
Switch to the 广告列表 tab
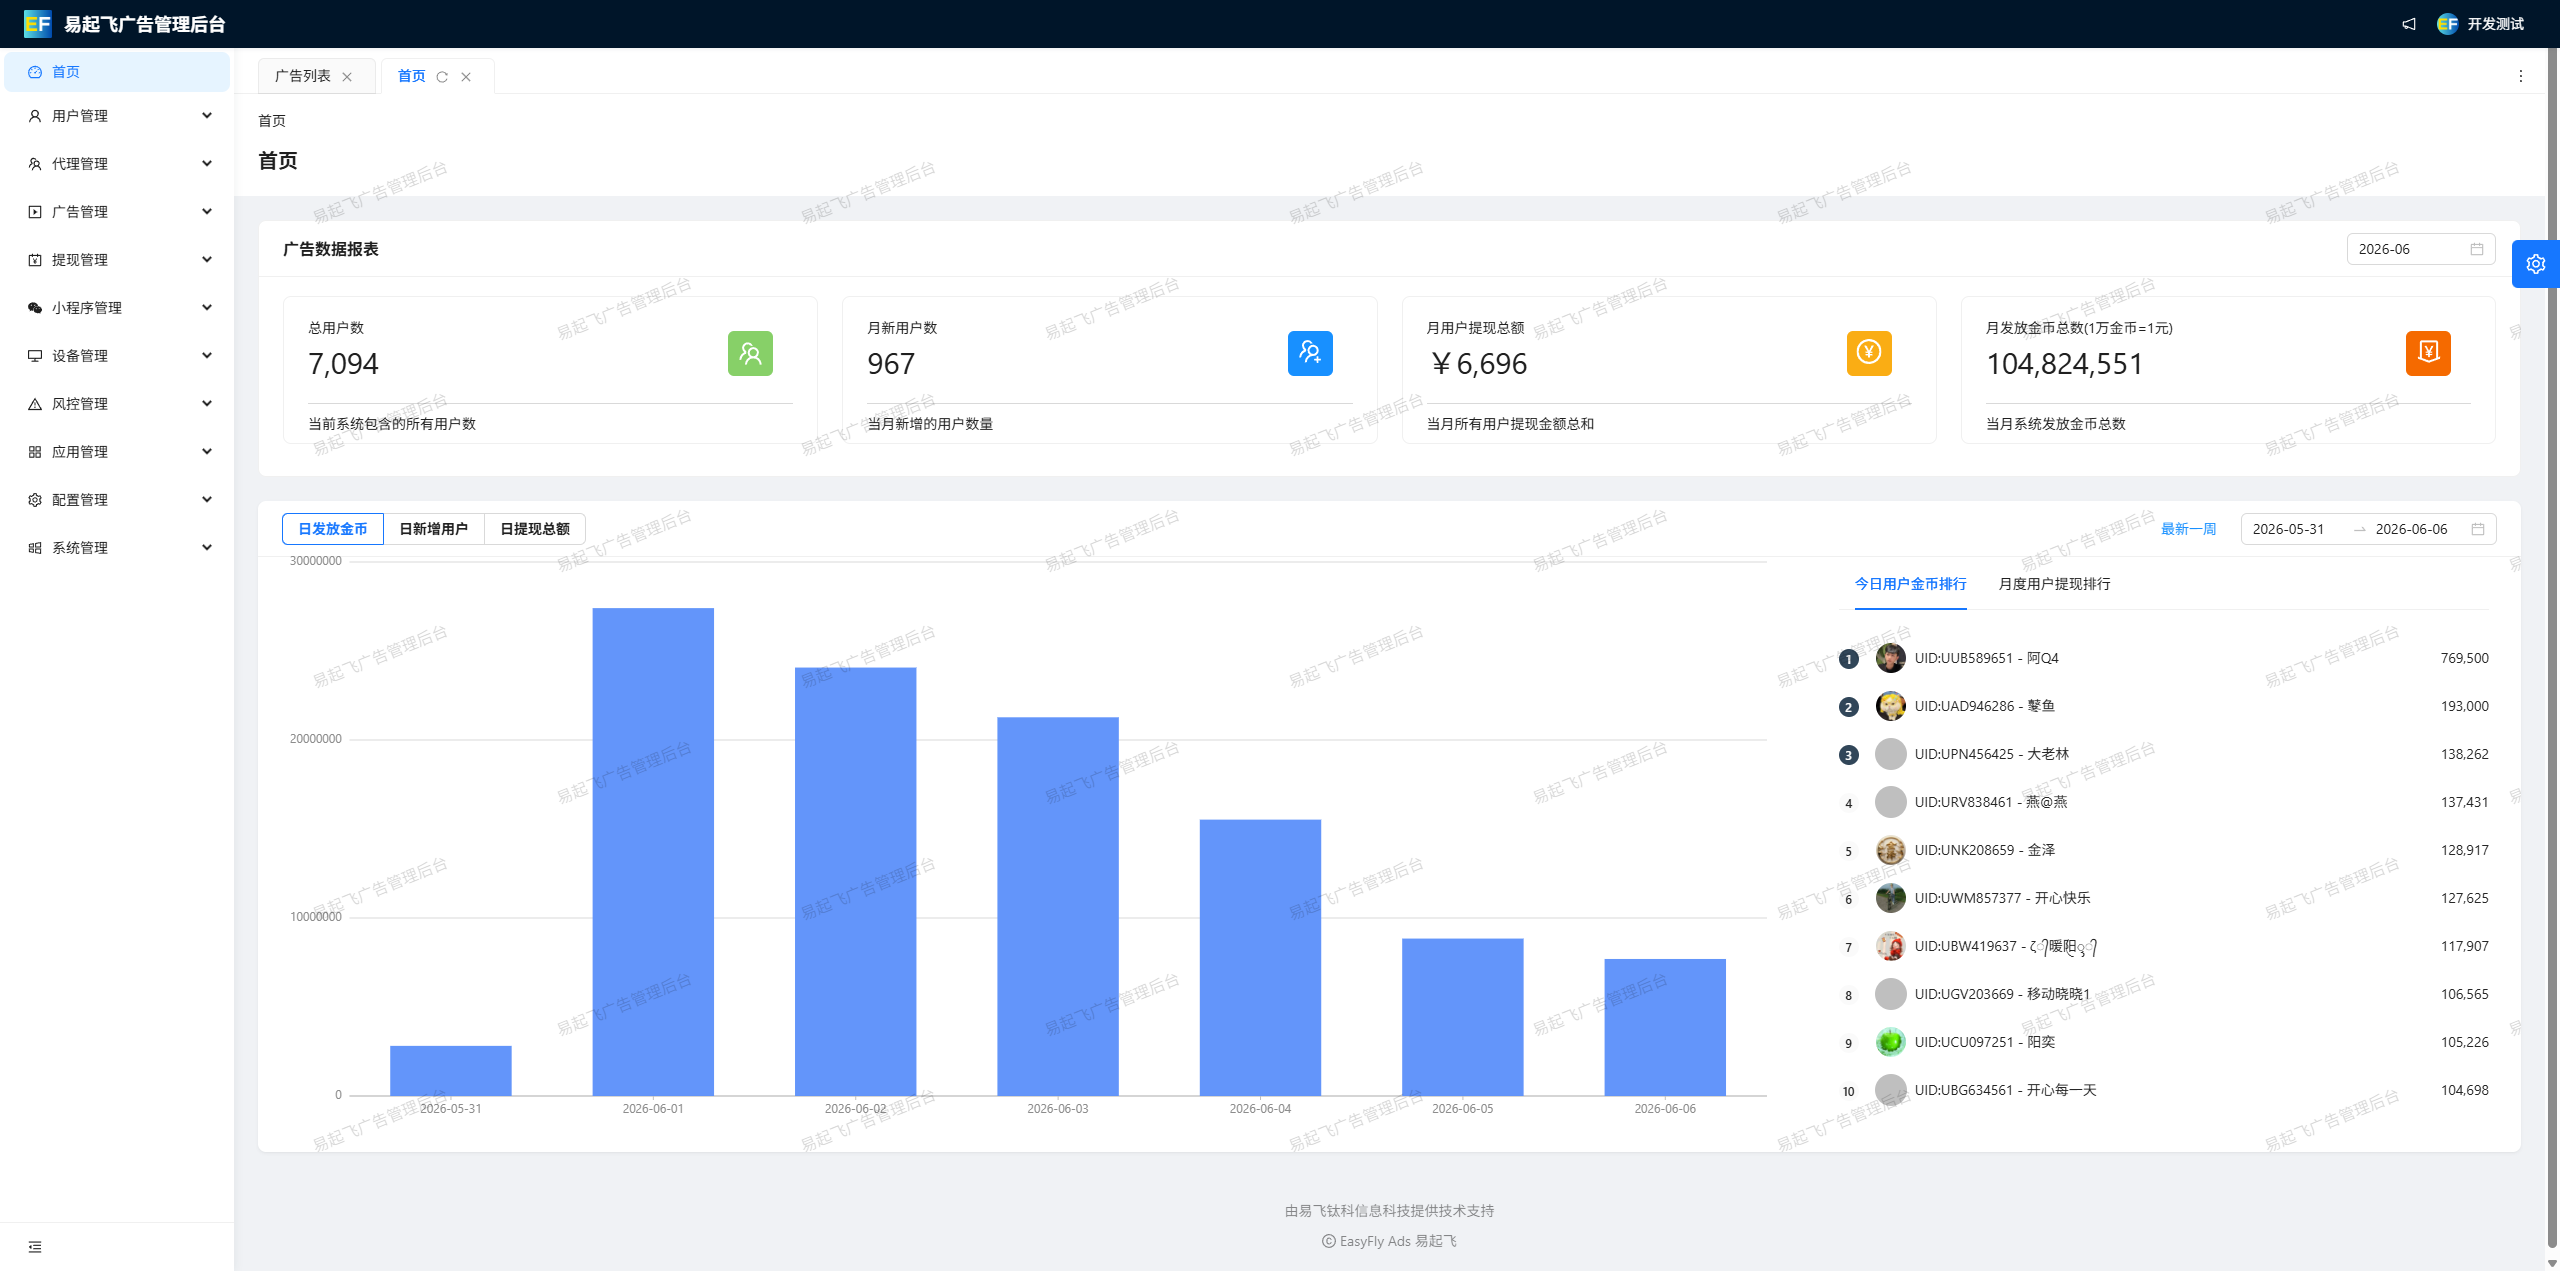pos(303,76)
